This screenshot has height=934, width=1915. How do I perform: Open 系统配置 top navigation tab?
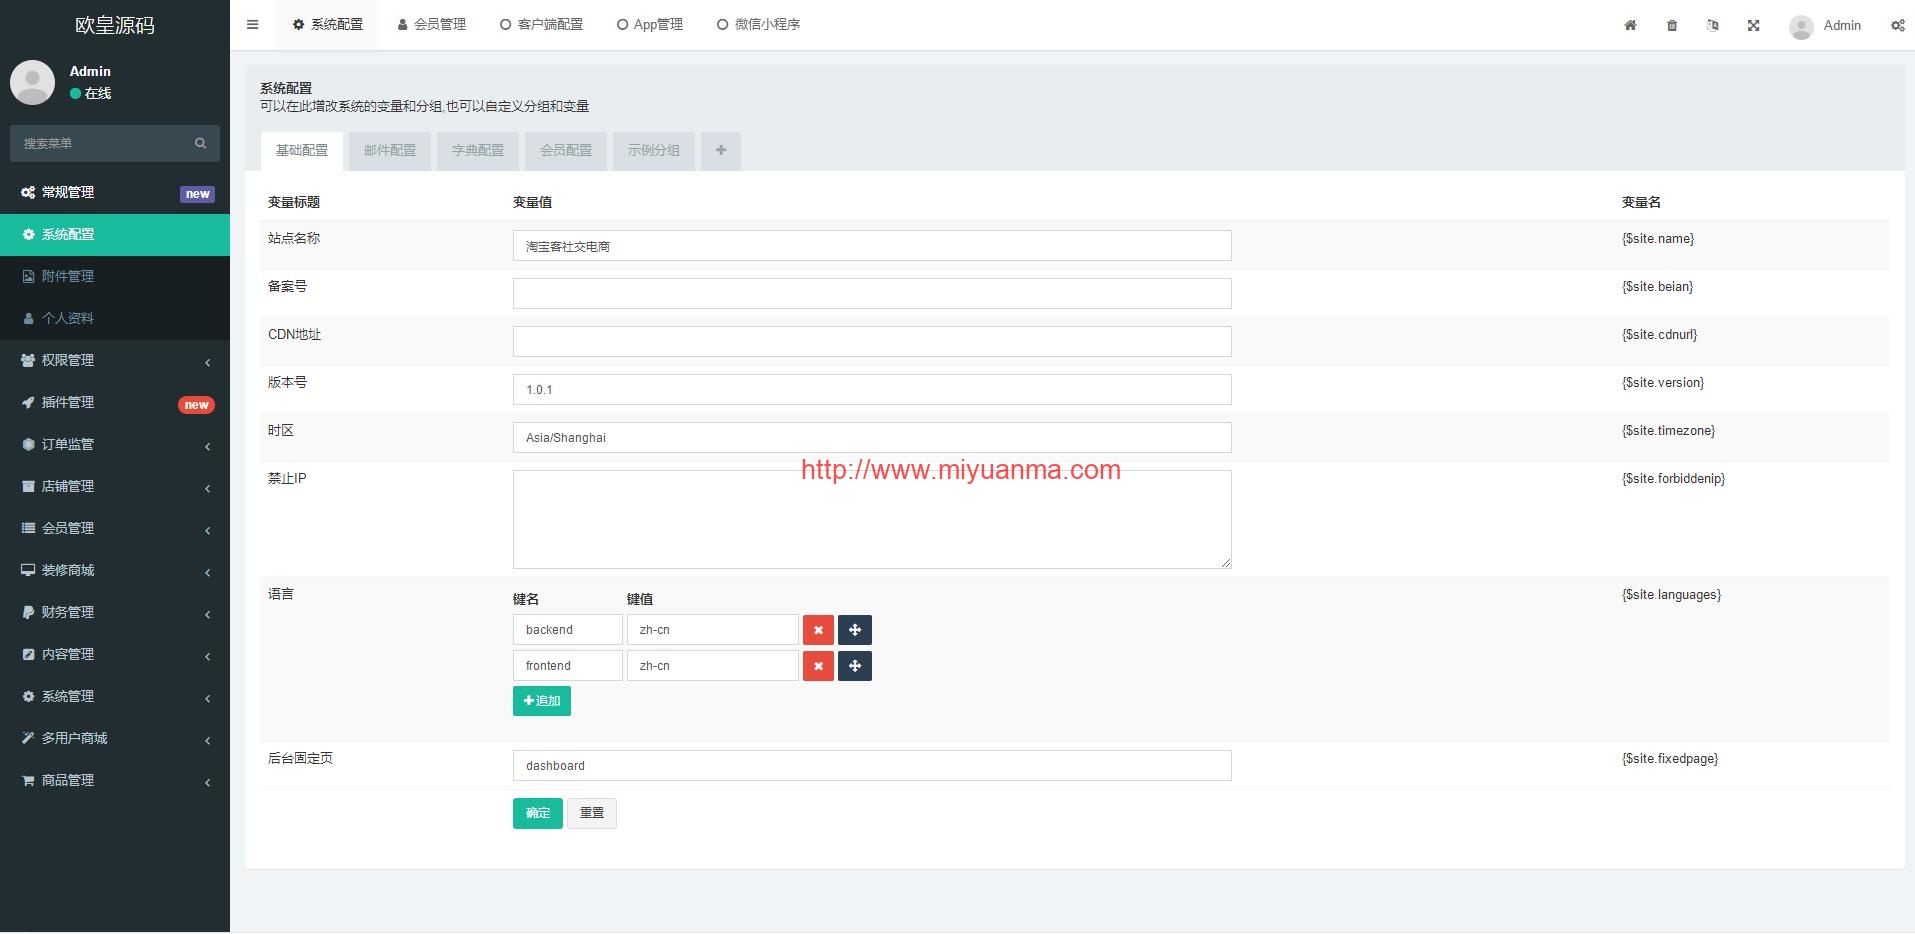point(328,25)
